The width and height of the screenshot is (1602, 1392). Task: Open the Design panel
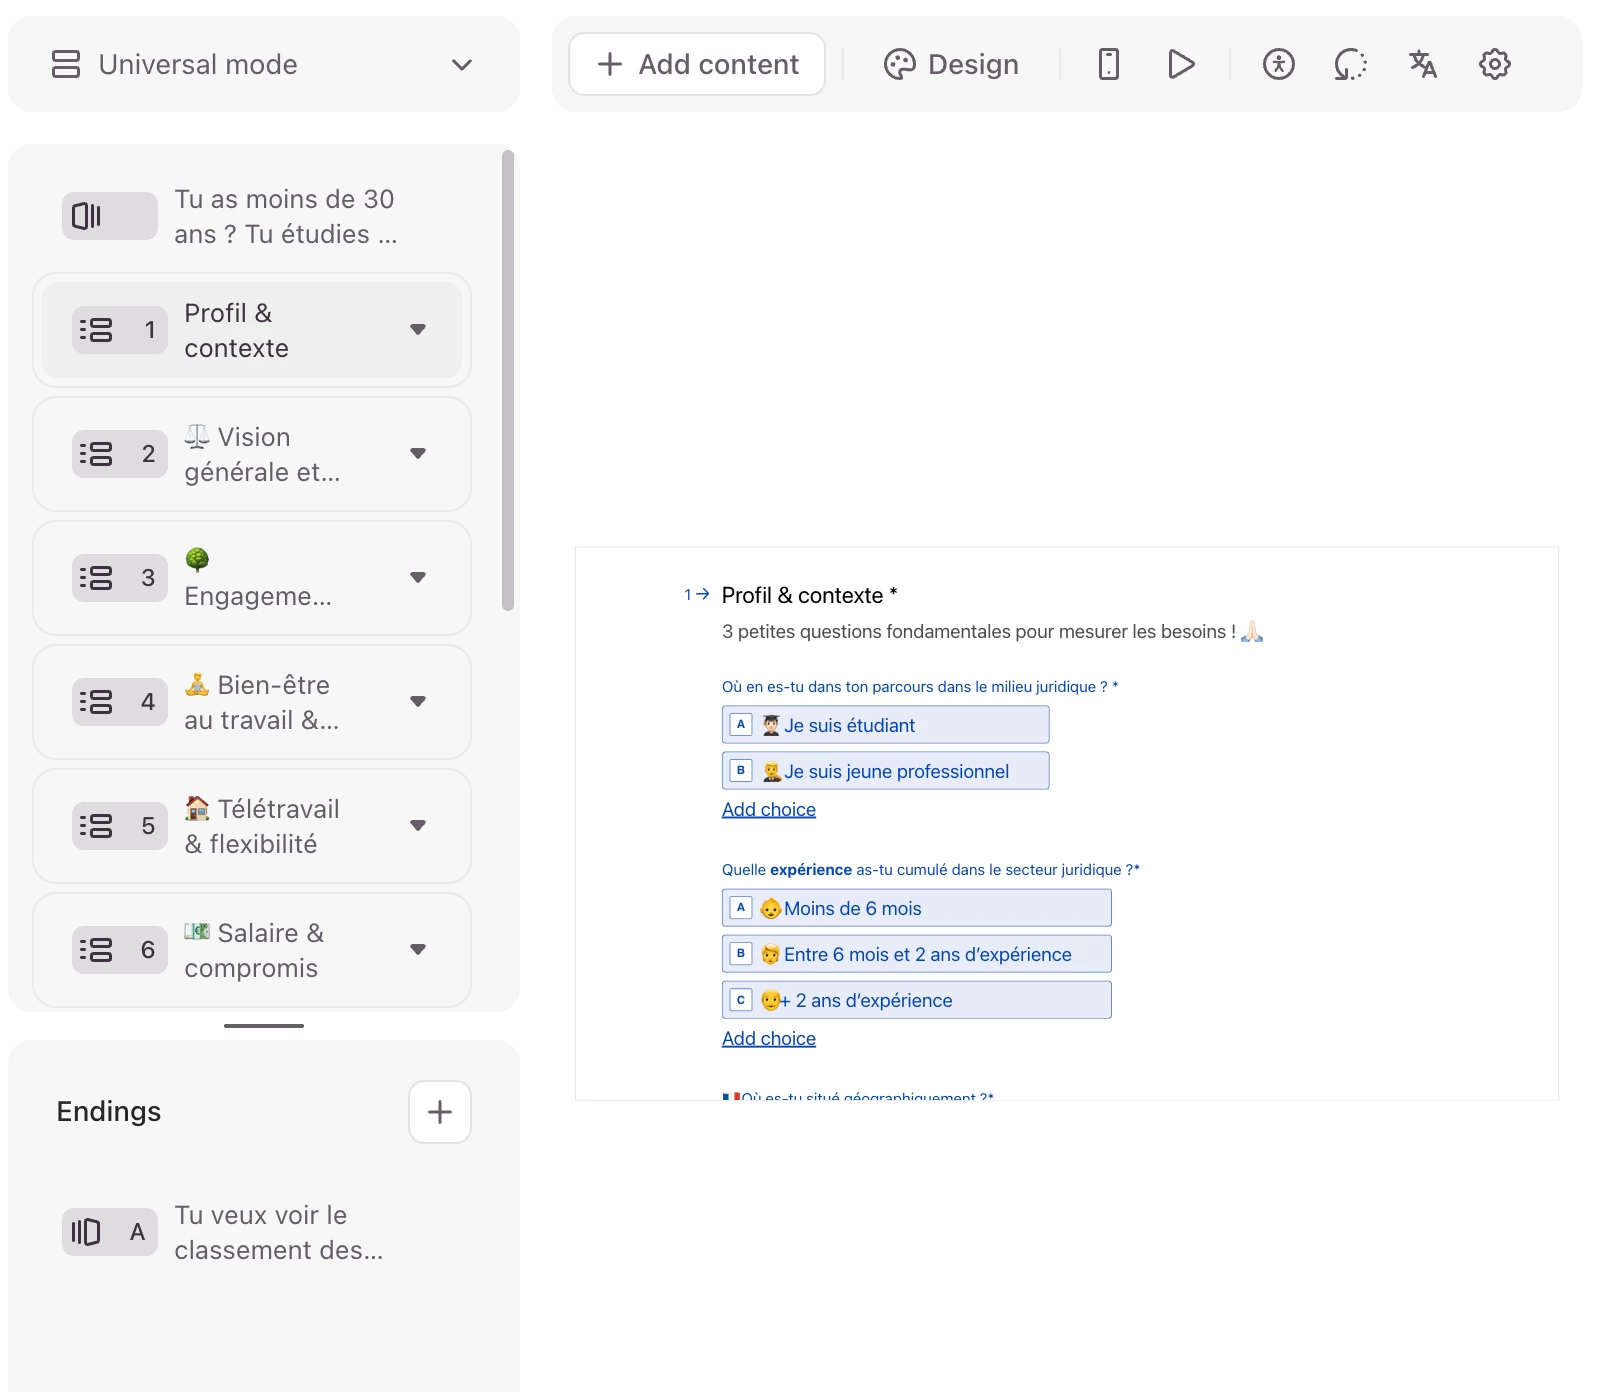[x=951, y=64]
